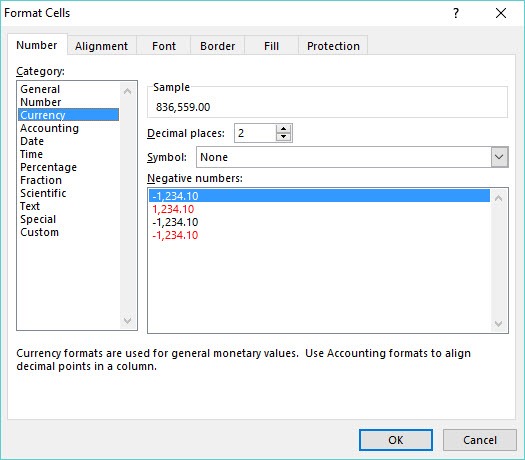Decrease decimal places with down spinner arrow
The width and height of the screenshot is (525, 460).
click(x=284, y=137)
